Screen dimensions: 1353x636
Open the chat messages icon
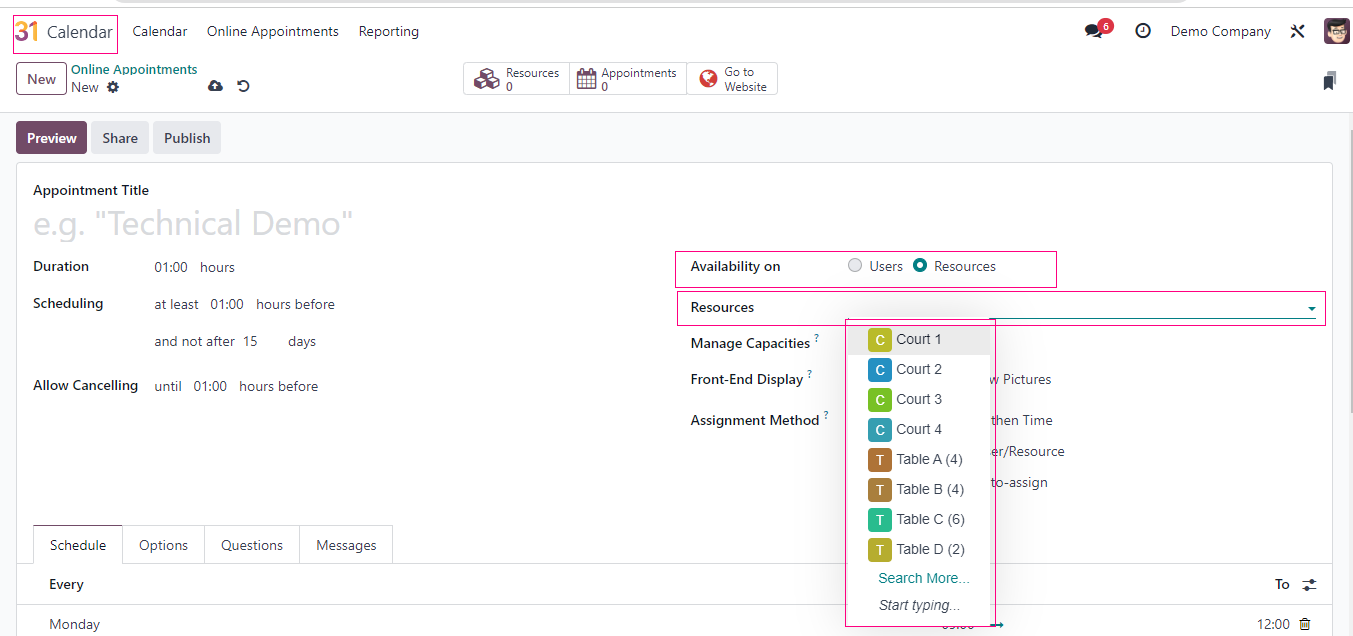pos(1094,31)
